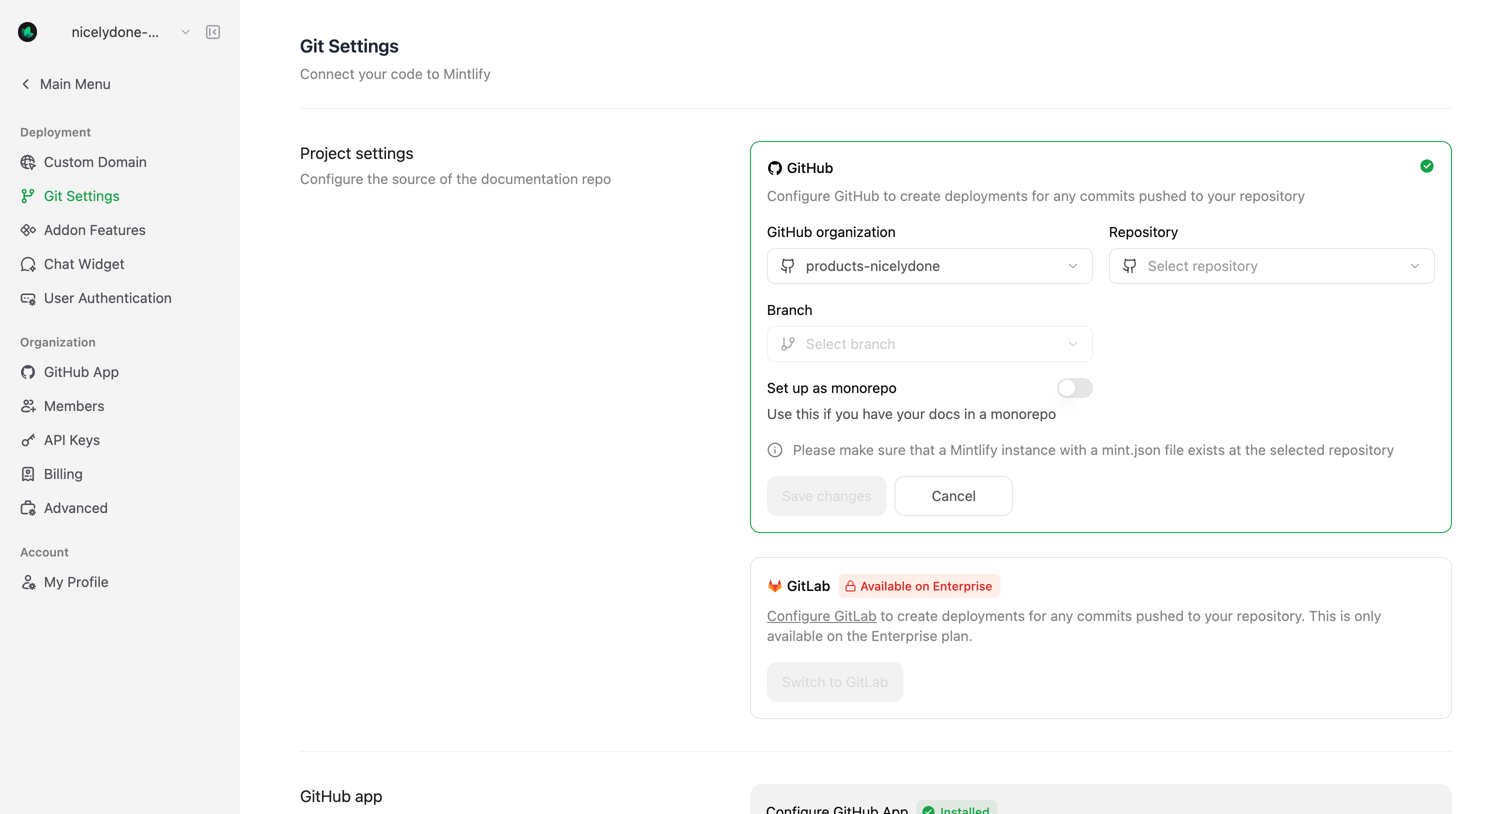Click the lock icon in Enterprise badge
1512x814 pixels.
coord(851,586)
